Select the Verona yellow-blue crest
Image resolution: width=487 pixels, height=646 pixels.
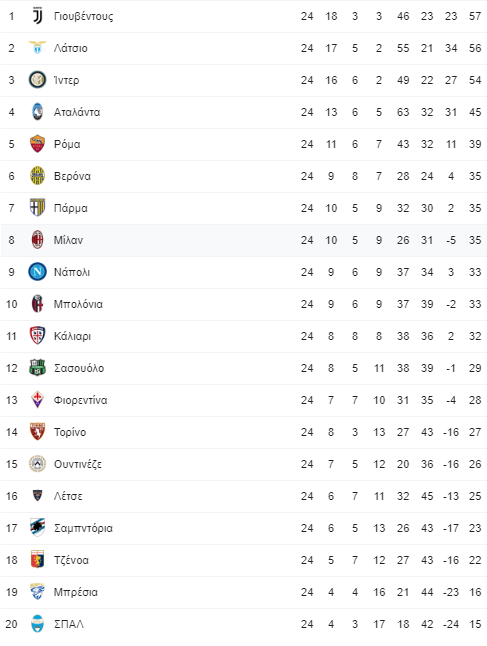coord(37,176)
